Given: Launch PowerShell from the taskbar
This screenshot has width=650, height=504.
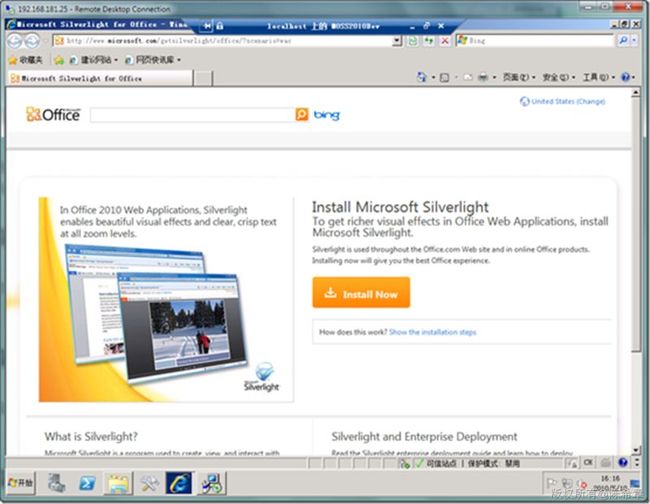Looking at the screenshot, I should pyautogui.click(x=87, y=483).
